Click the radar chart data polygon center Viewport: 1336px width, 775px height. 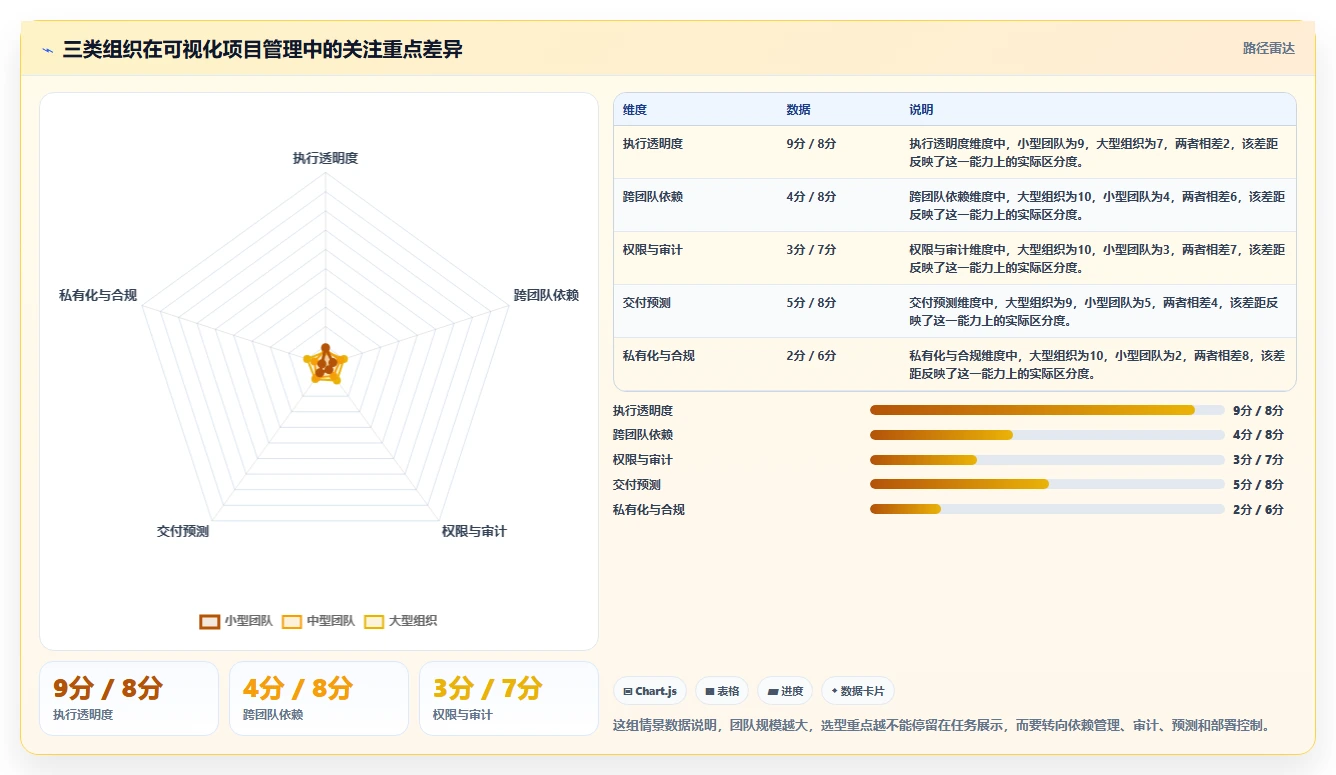click(x=324, y=365)
